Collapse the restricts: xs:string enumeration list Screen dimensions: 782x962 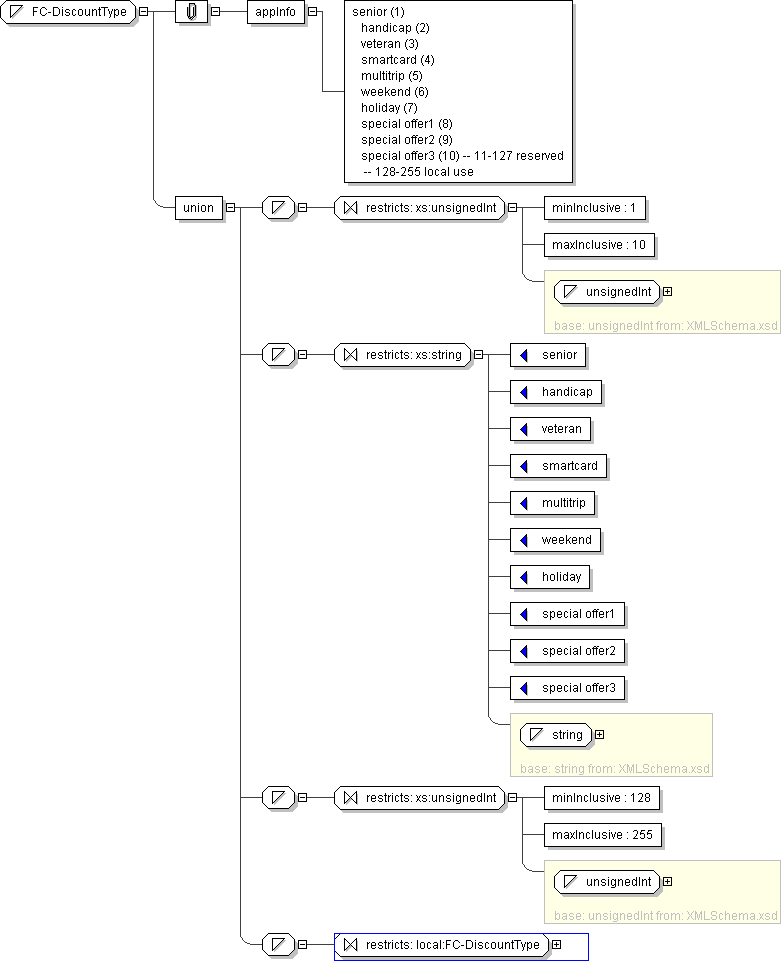(x=478, y=354)
